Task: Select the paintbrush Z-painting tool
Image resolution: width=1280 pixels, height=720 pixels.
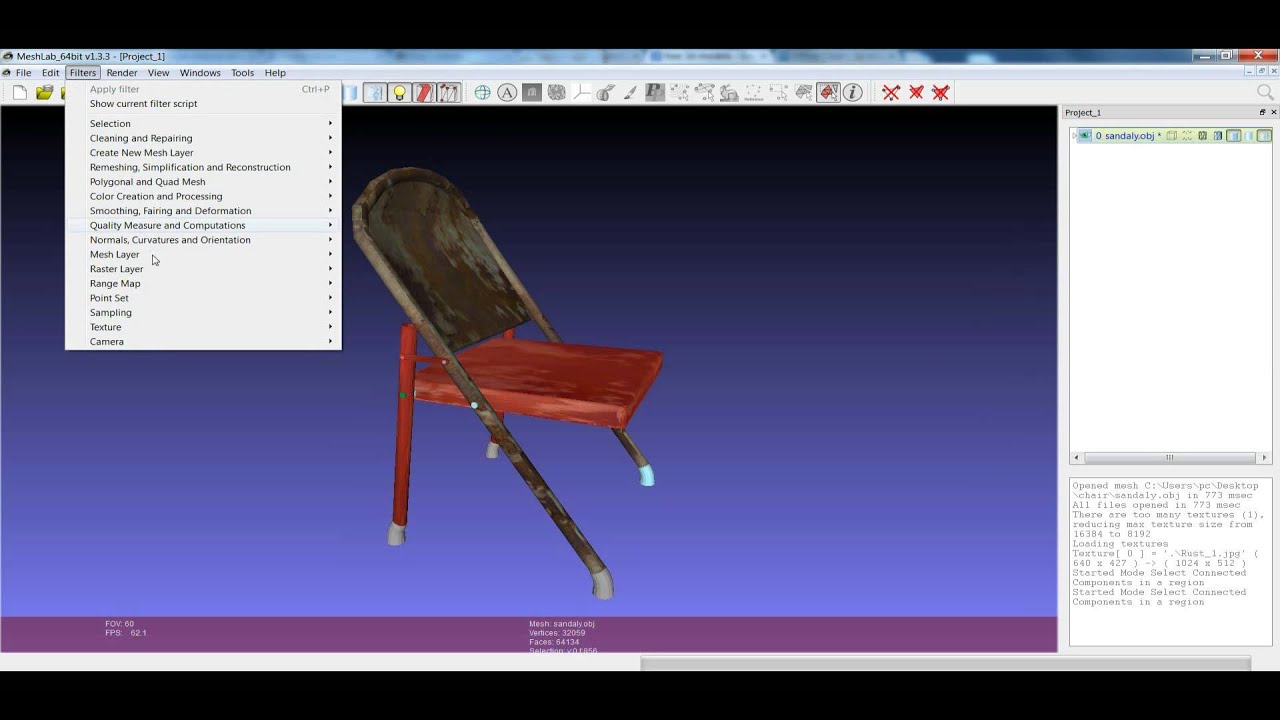Action: click(629, 92)
